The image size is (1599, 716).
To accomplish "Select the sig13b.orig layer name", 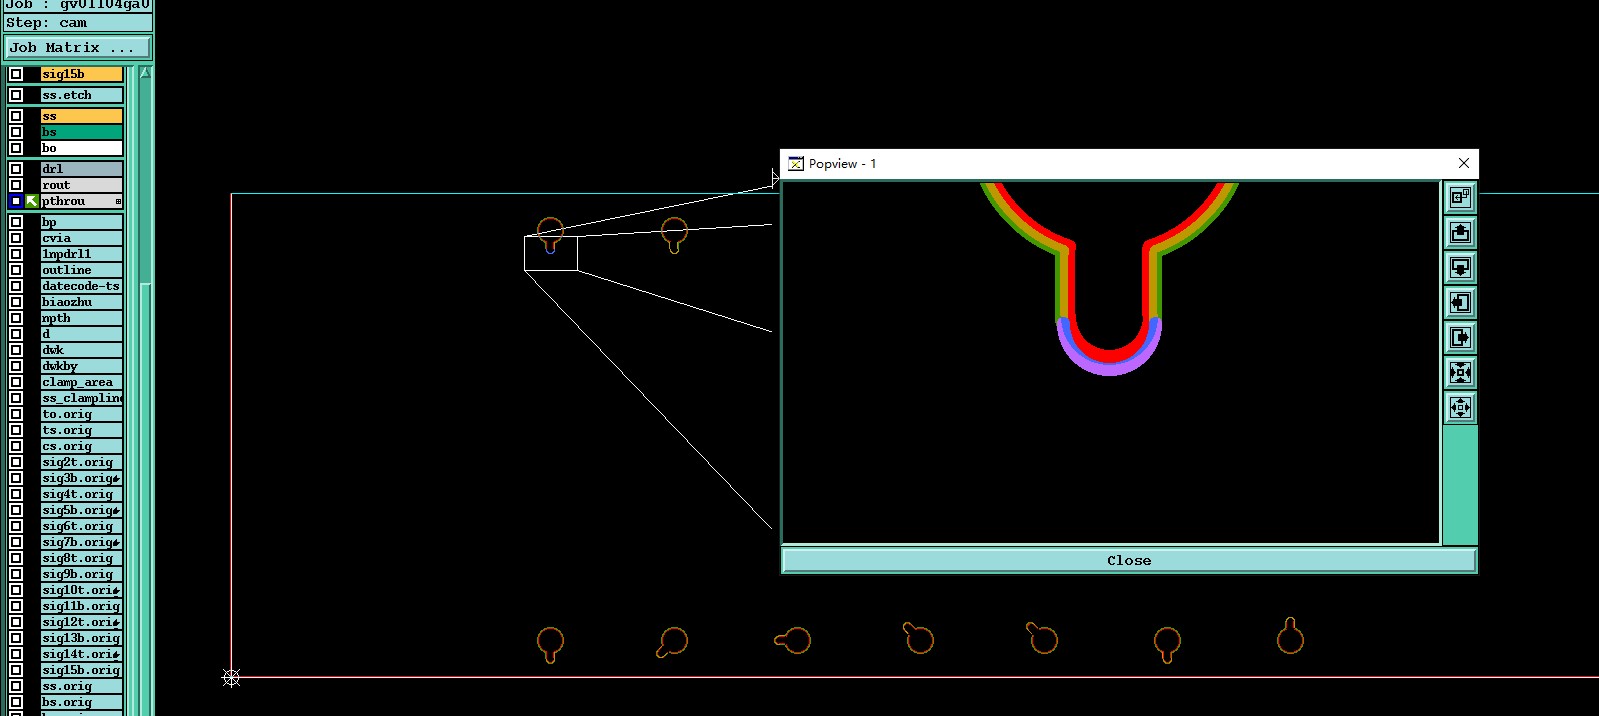I will point(81,638).
